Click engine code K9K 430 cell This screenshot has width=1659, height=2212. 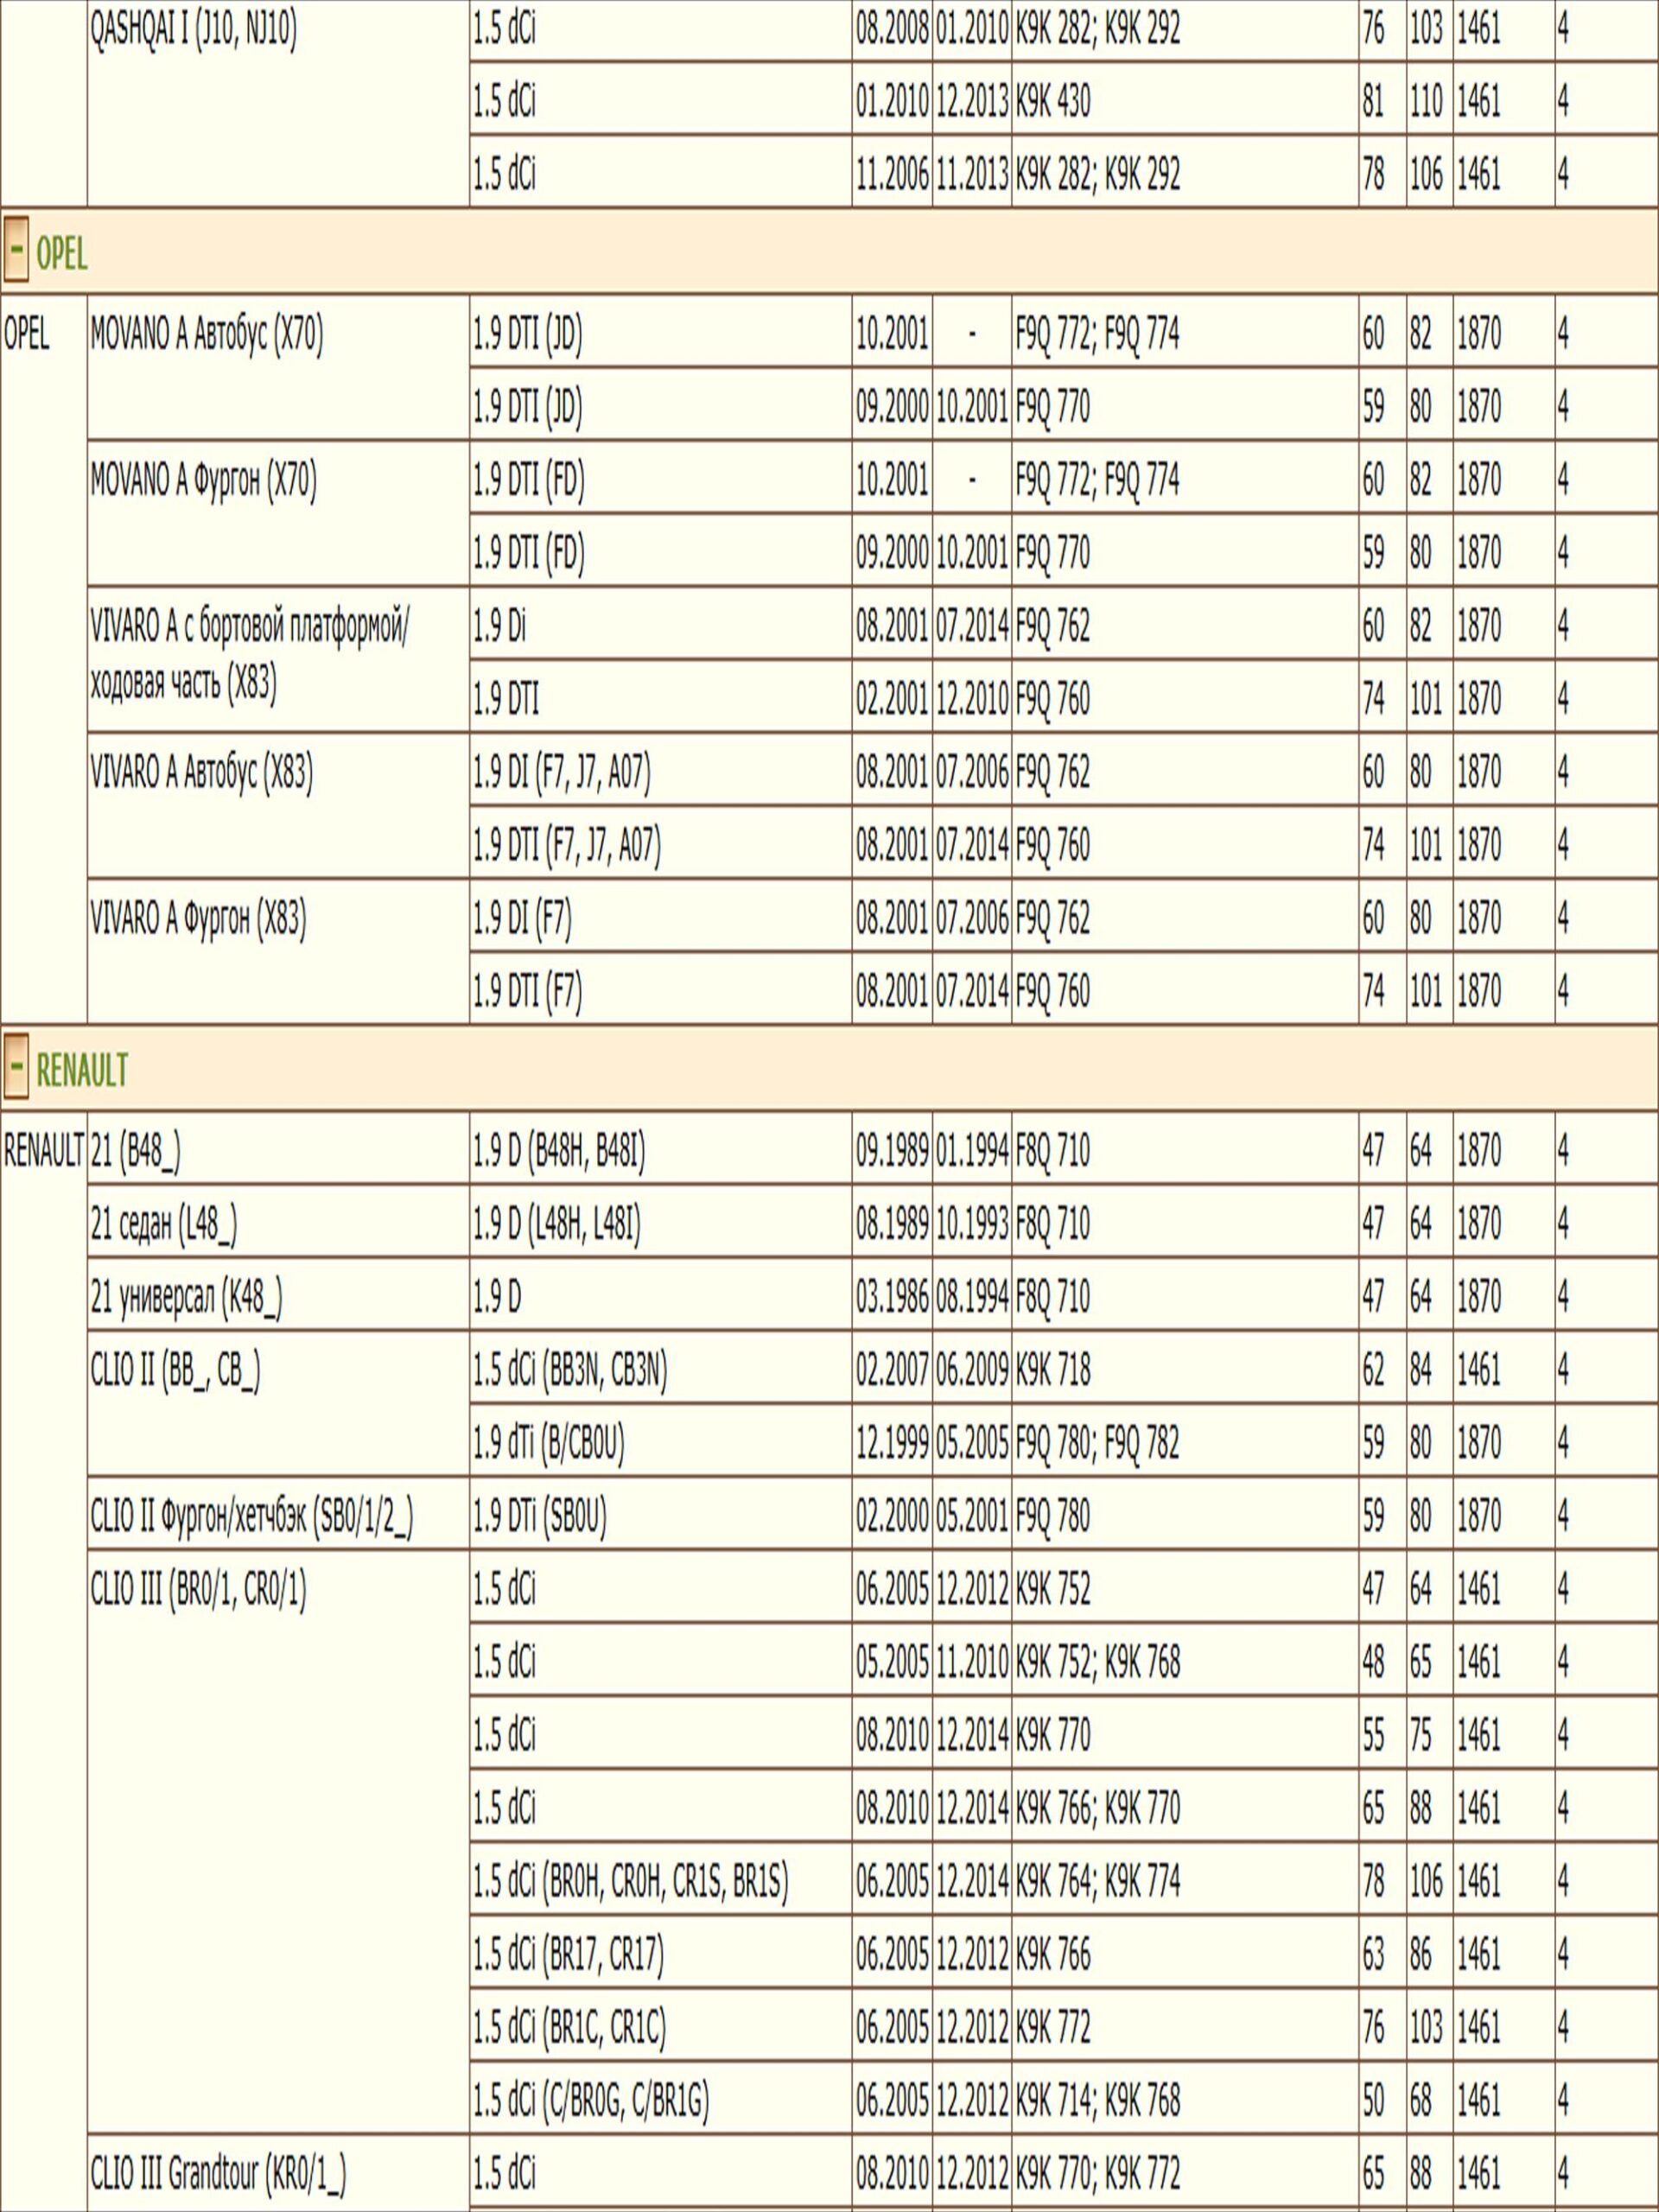(x=1053, y=102)
